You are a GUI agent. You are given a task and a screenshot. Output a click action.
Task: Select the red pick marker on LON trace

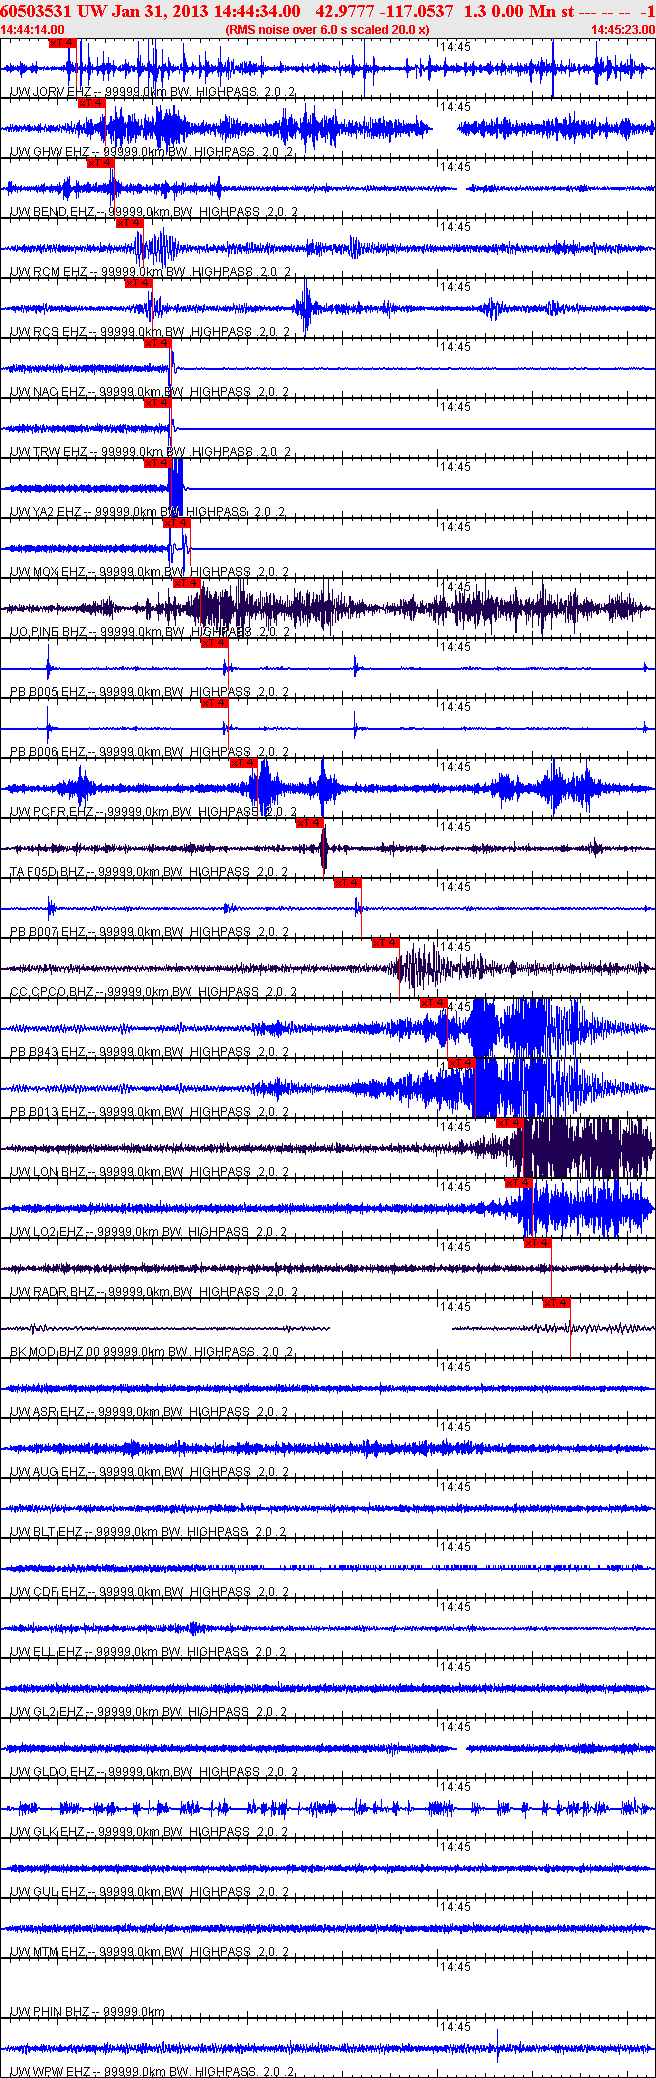tap(510, 1123)
